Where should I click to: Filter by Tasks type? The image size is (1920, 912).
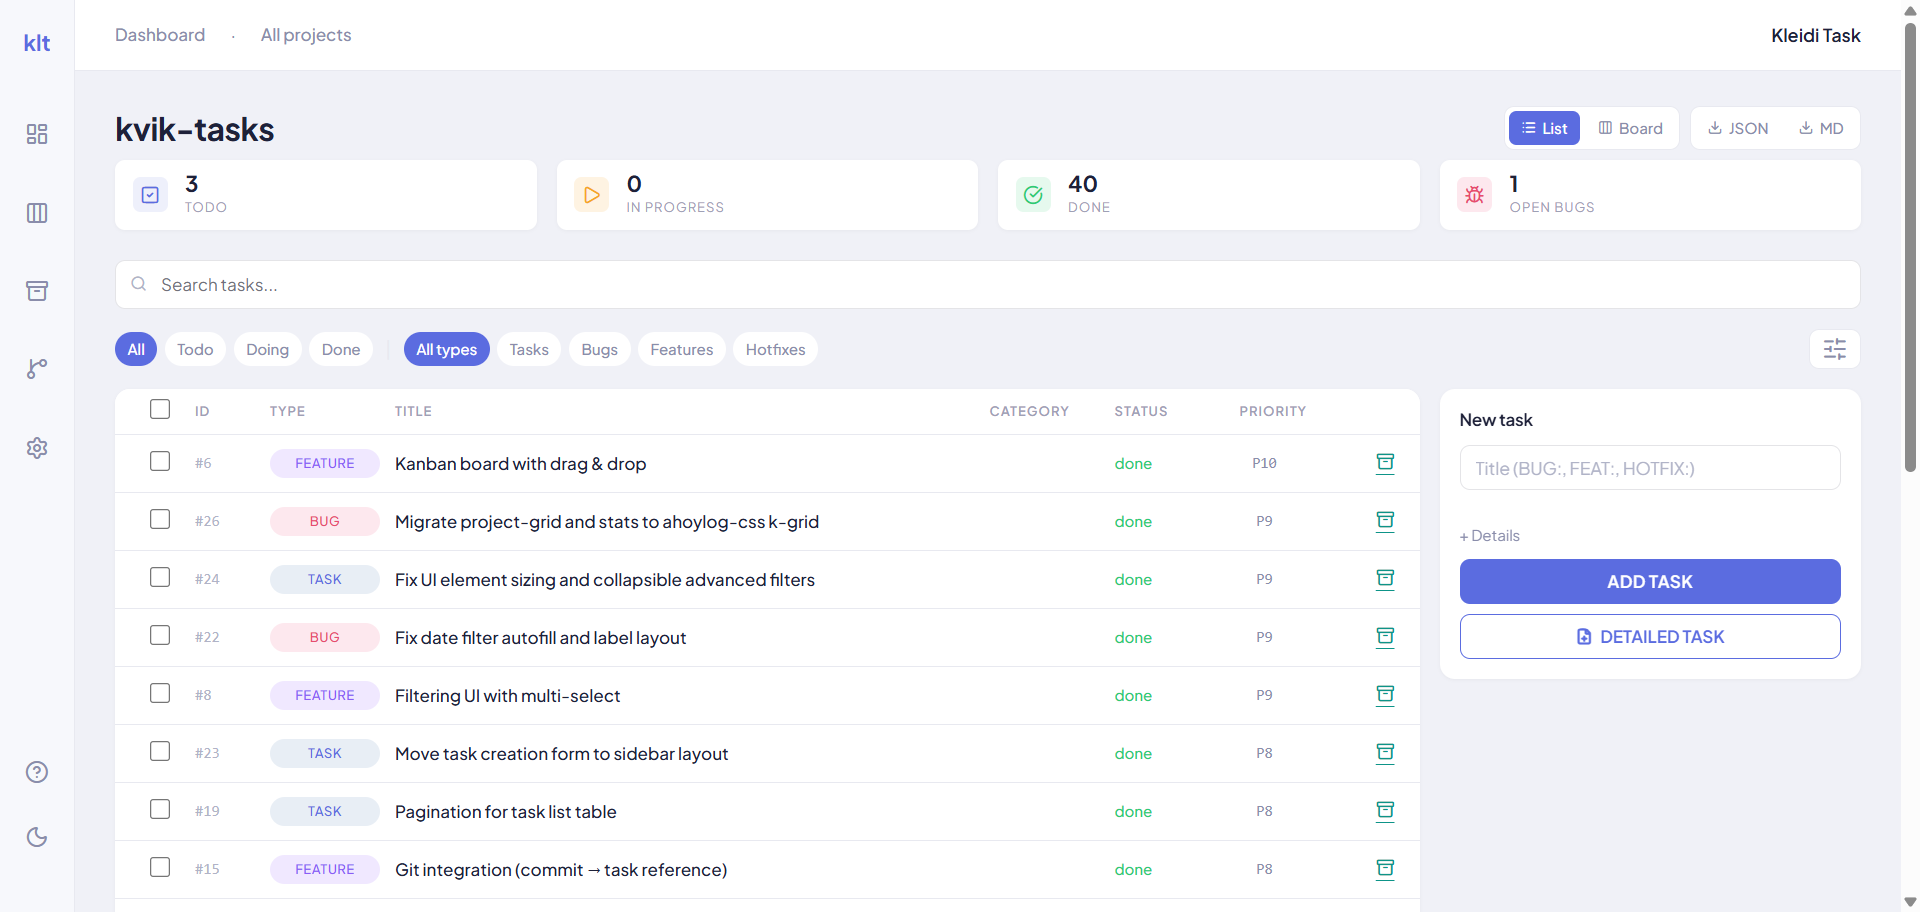pyautogui.click(x=529, y=349)
